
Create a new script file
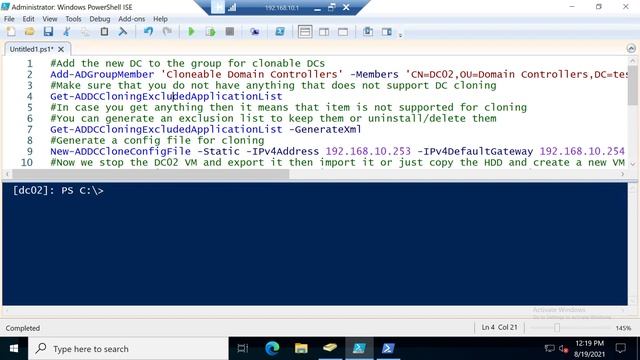[x=11, y=32]
